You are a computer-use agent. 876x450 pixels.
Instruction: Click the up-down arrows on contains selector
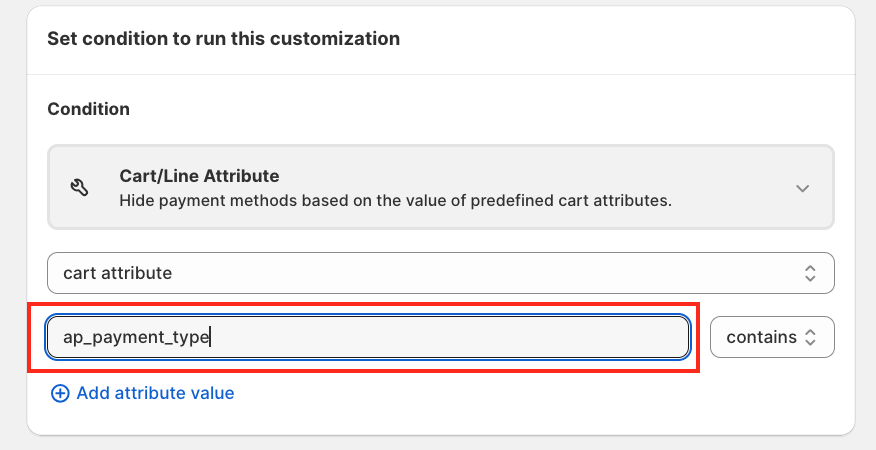(811, 337)
